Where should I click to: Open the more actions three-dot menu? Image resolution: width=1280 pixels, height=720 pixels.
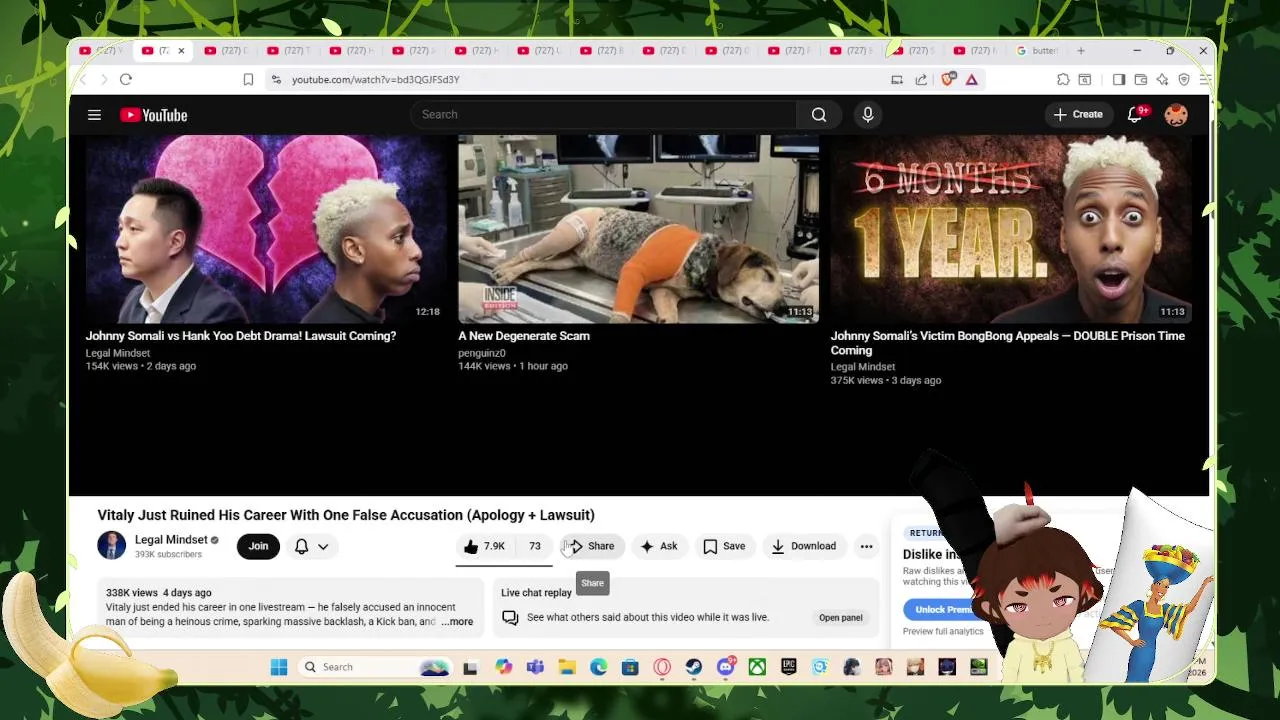[x=866, y=546]
